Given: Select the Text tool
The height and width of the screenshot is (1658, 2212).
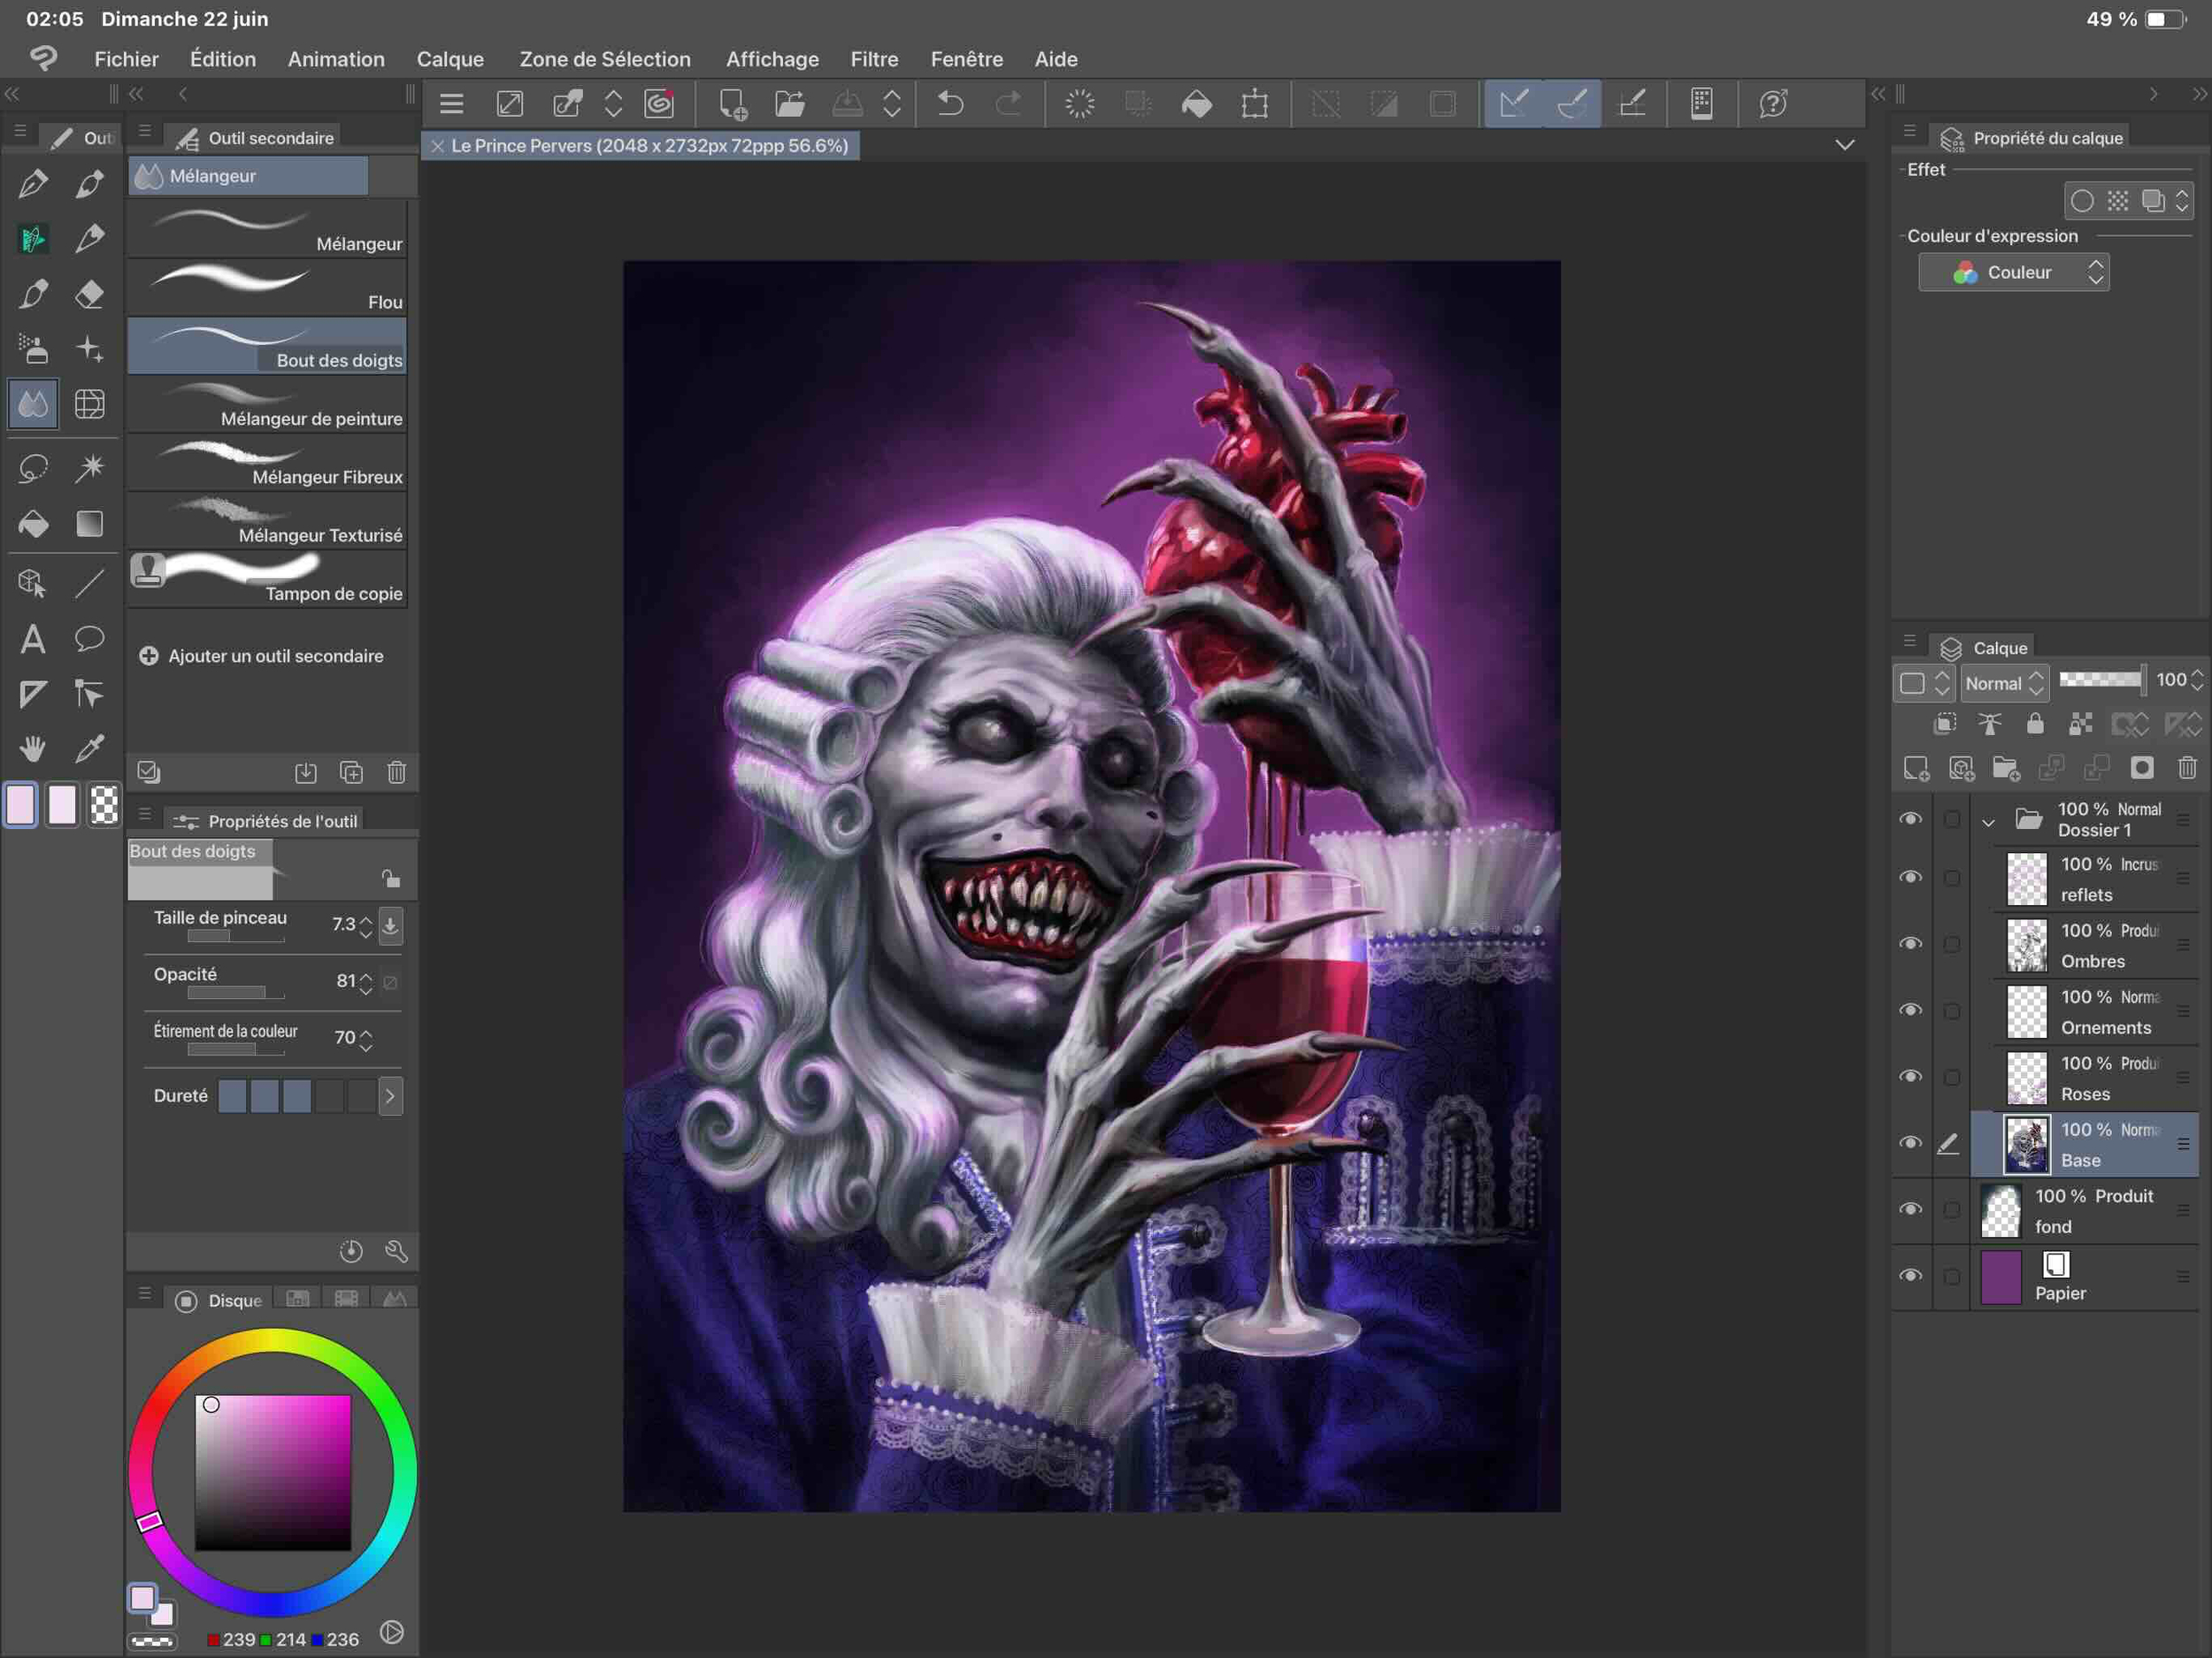Looking at the screenshot, I should click(x=33, y=638).
